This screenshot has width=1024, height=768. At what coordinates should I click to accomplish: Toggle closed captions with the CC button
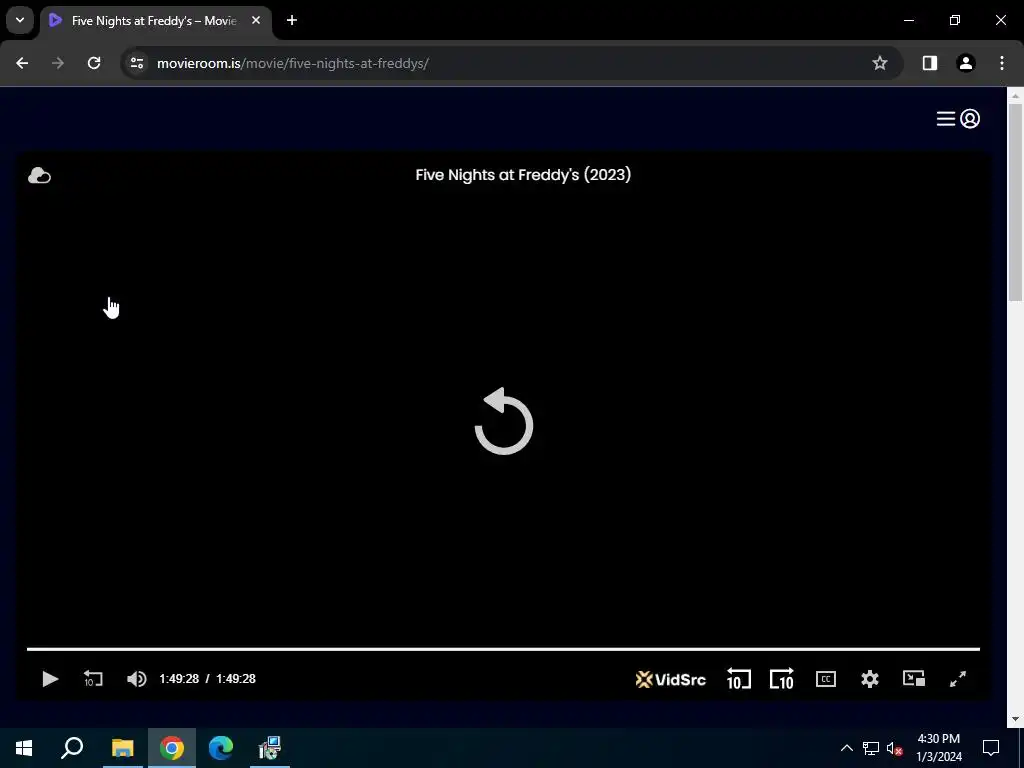[826, 679]
